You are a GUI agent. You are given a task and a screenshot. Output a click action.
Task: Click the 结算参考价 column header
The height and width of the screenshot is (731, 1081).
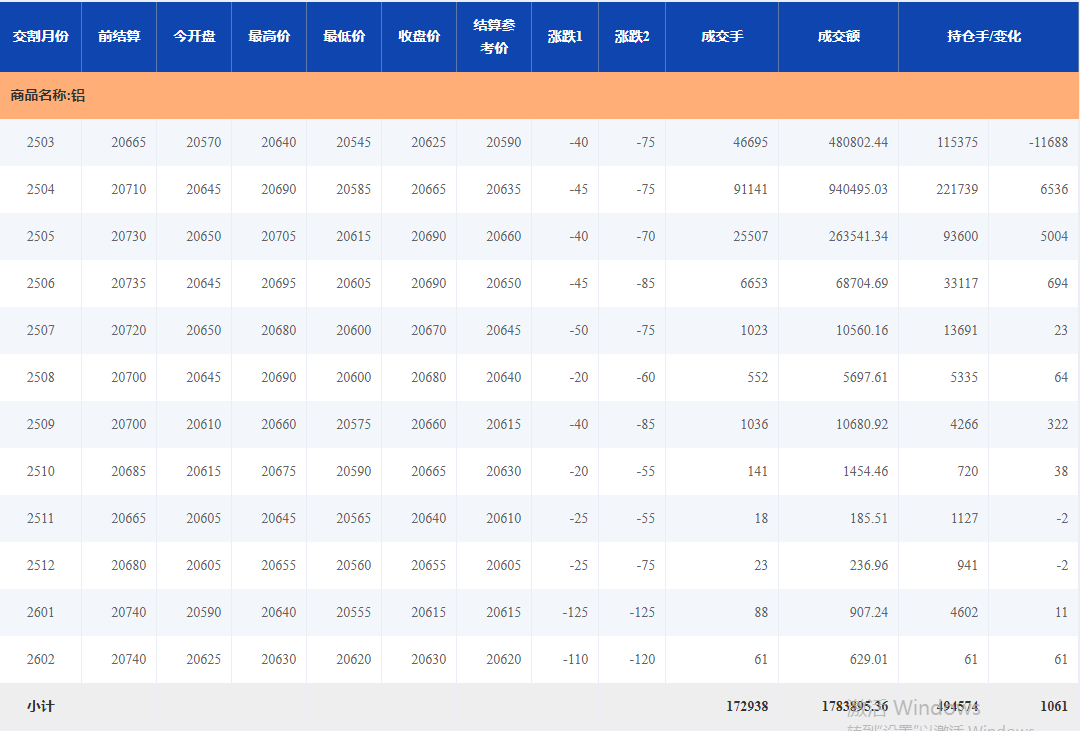[494, 36]
